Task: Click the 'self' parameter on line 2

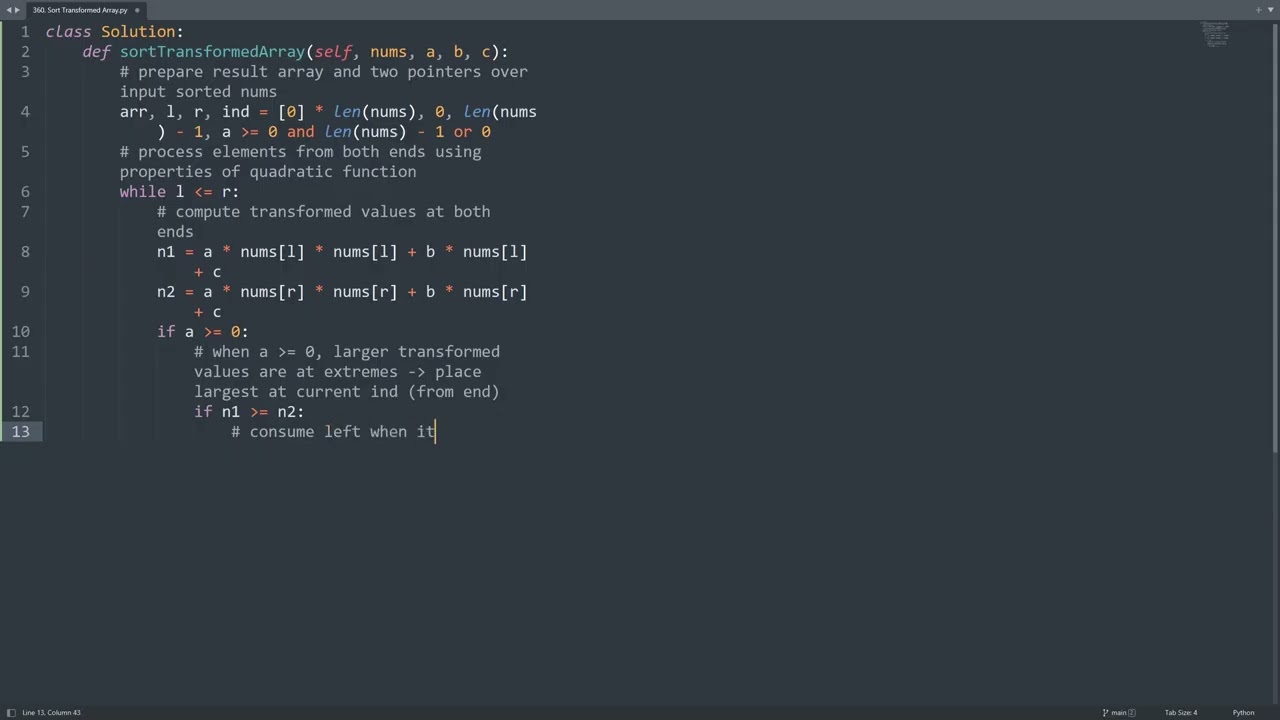Action: [x=333, y=51]
